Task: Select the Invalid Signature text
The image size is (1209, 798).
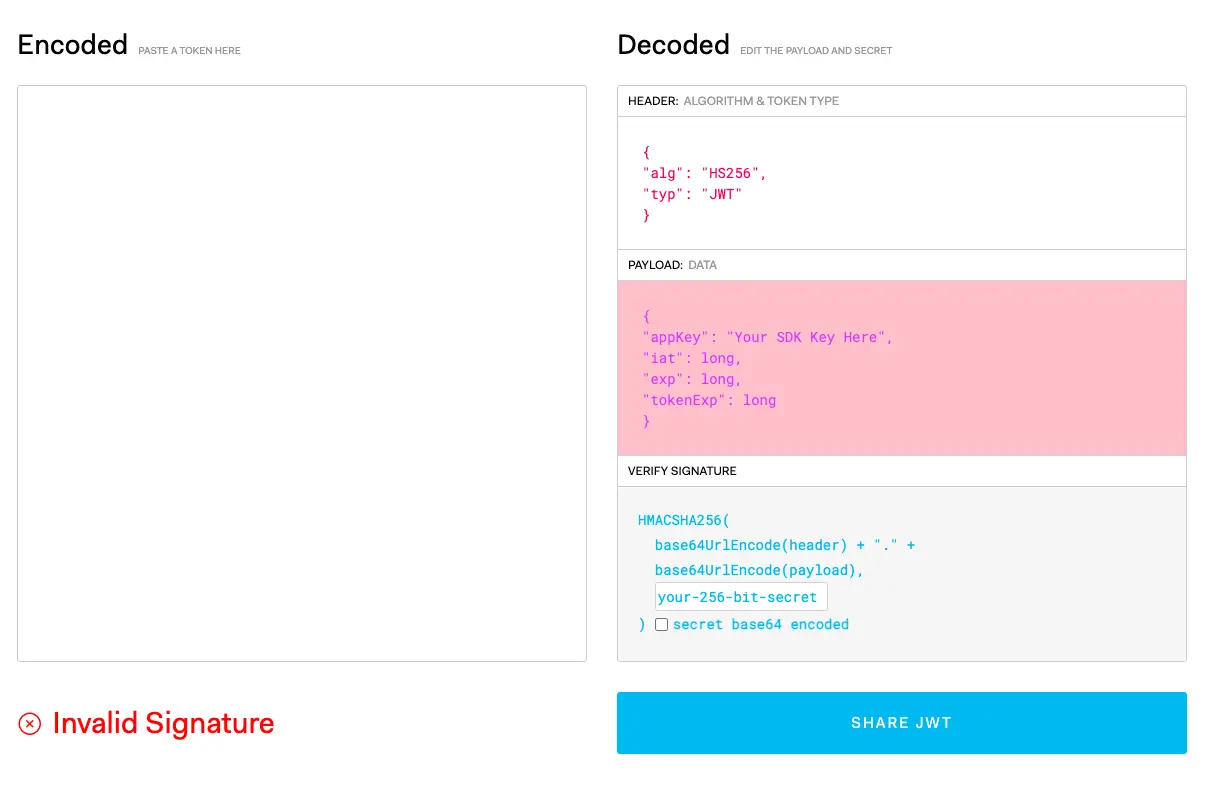Action: [x=164, y=722]
